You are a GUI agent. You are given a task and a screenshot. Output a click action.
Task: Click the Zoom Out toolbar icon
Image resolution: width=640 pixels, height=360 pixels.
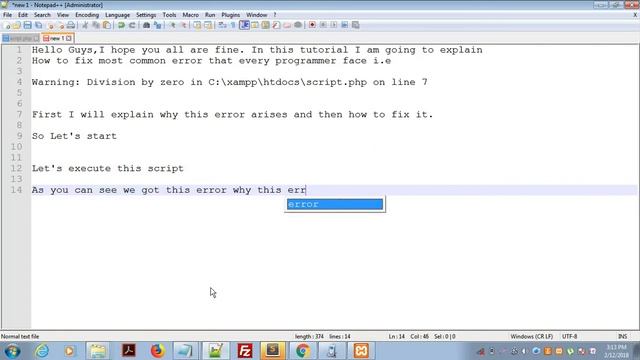pos(184,25)
